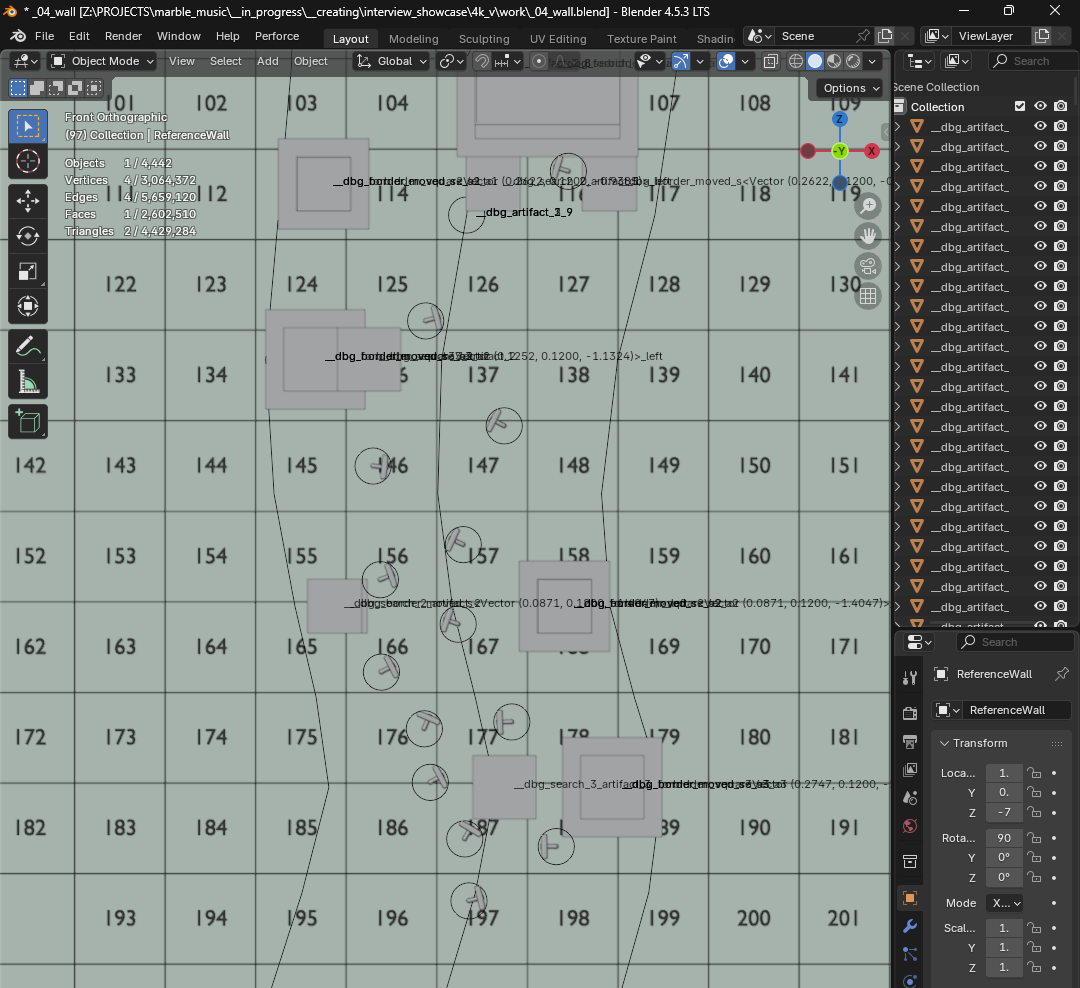Select the Measure tool
Image resolution: width=1080 pixels, height=988 pixels.
pos(28,381)
